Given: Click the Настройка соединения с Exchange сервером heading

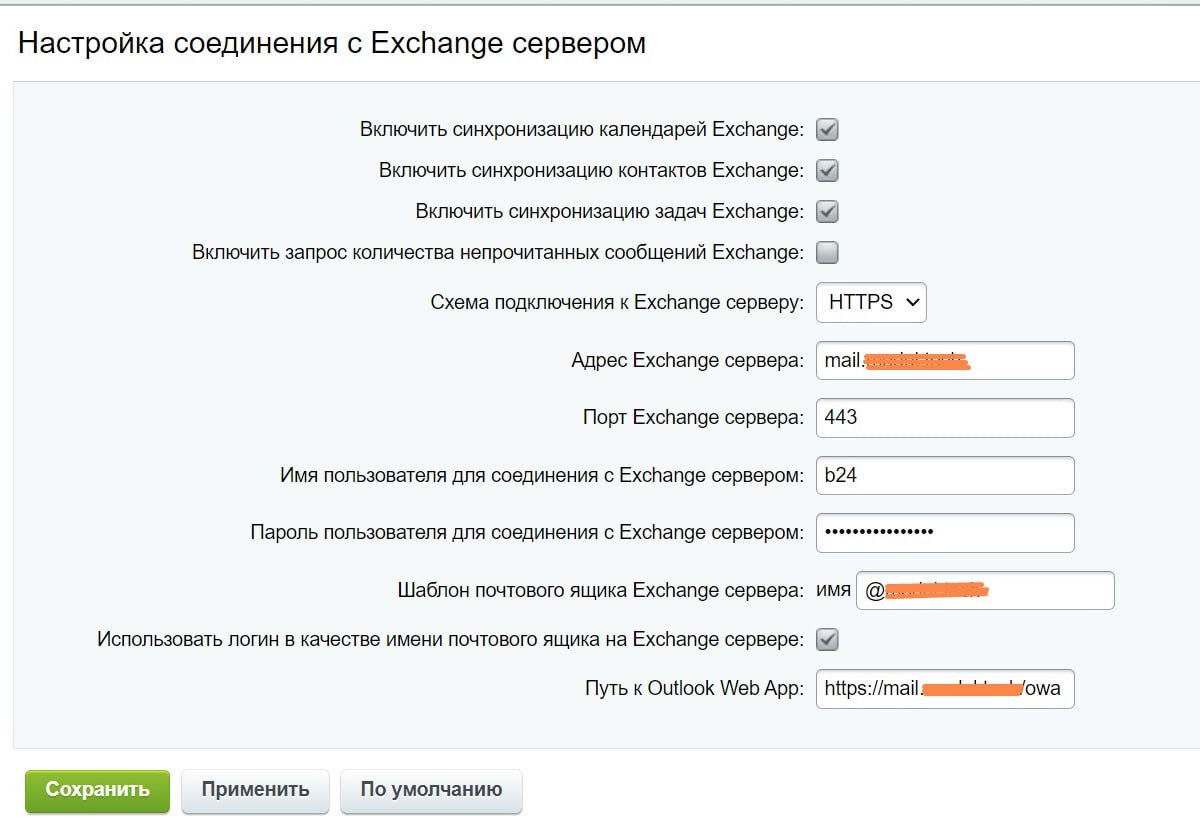Looking at the screenshot, I should [x=332, y=44].
